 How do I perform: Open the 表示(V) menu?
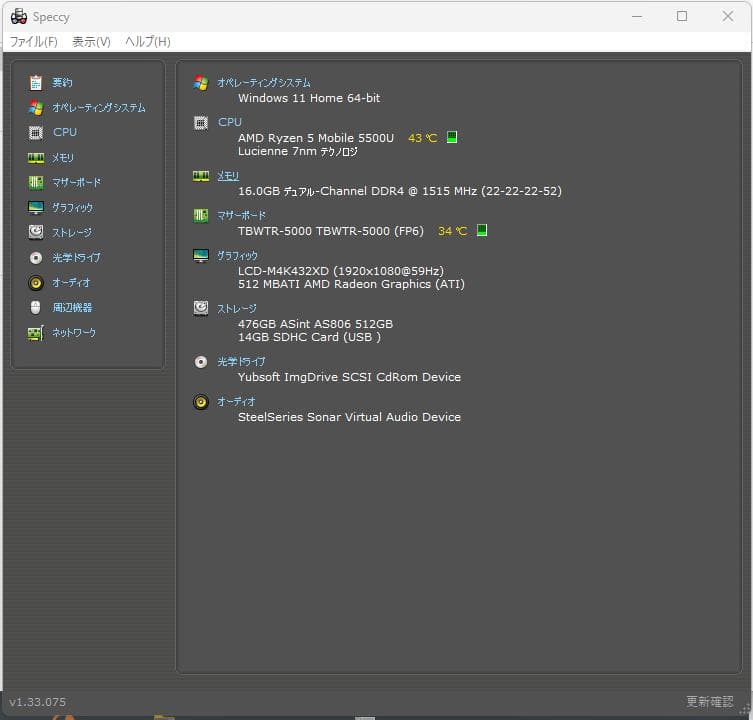point(91,42)
